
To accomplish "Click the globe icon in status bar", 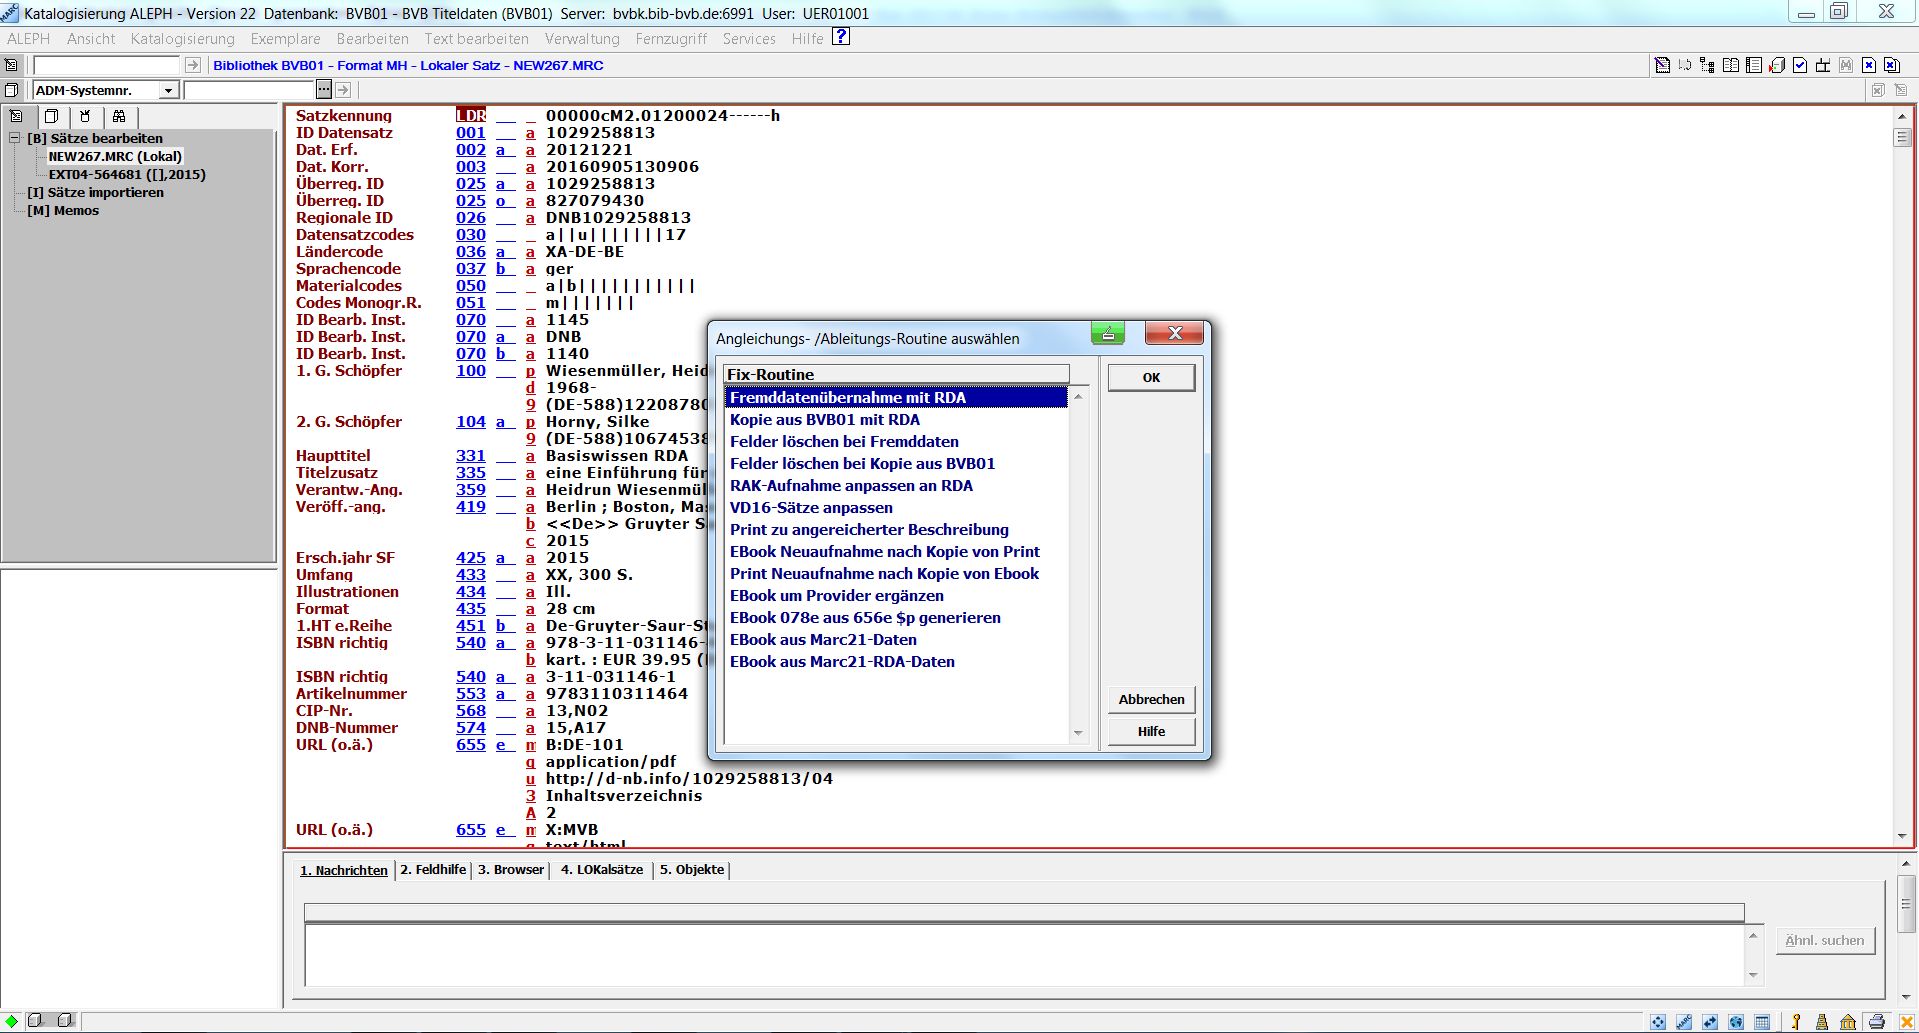I will 1736,1022.
